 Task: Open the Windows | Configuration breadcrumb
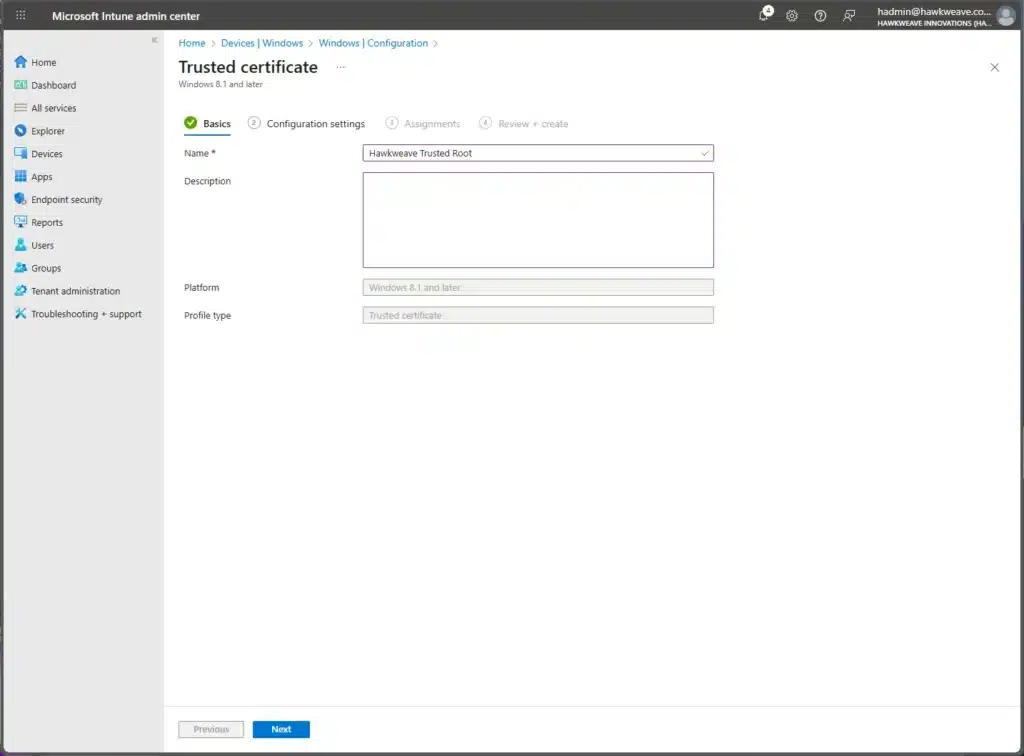(x=373, y=43)
